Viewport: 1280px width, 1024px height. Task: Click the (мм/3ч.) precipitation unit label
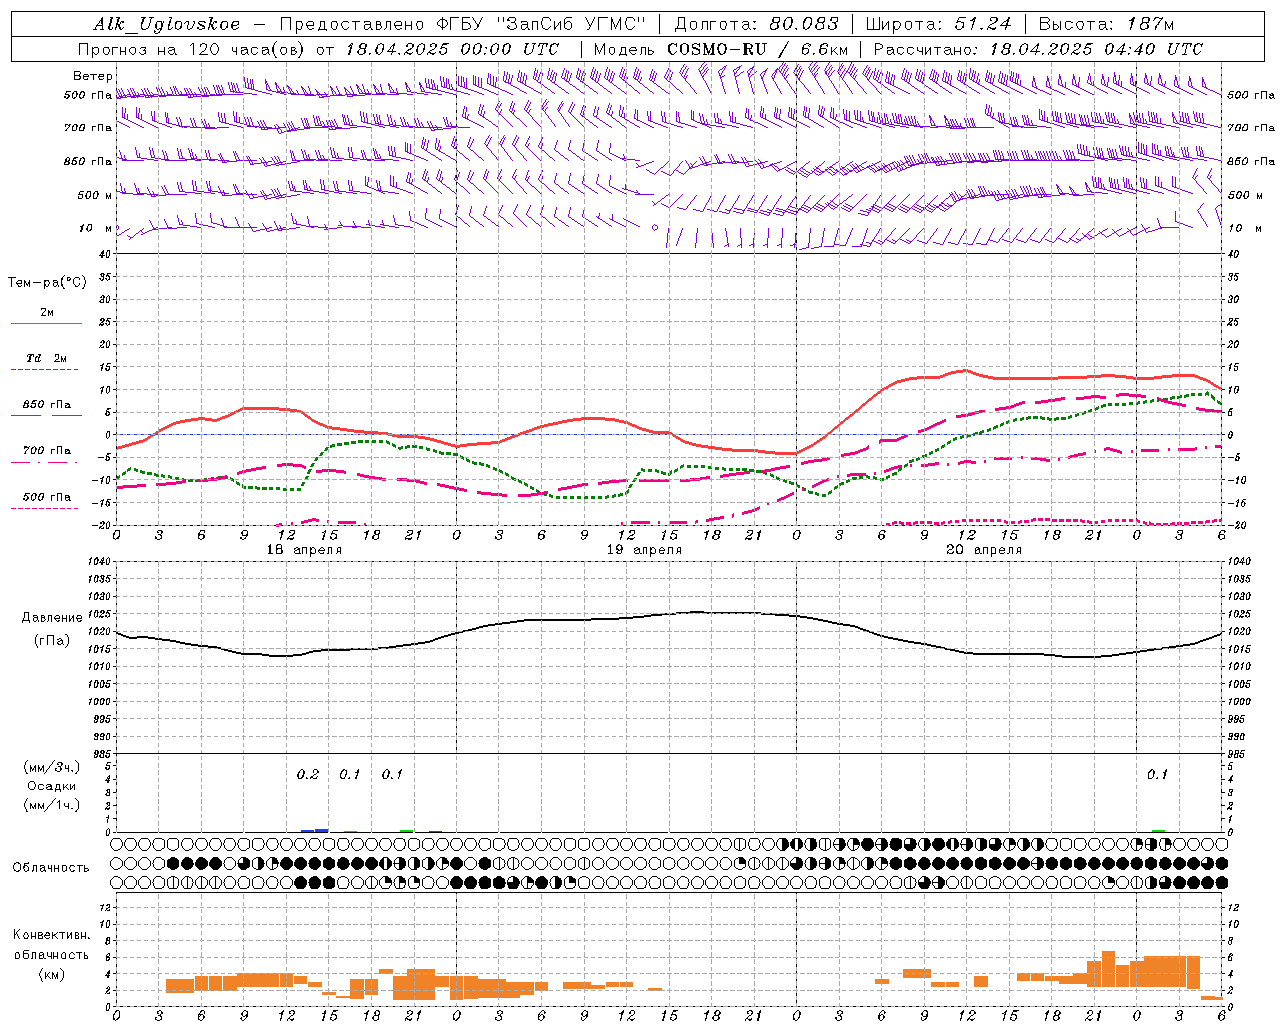(51, 767)
